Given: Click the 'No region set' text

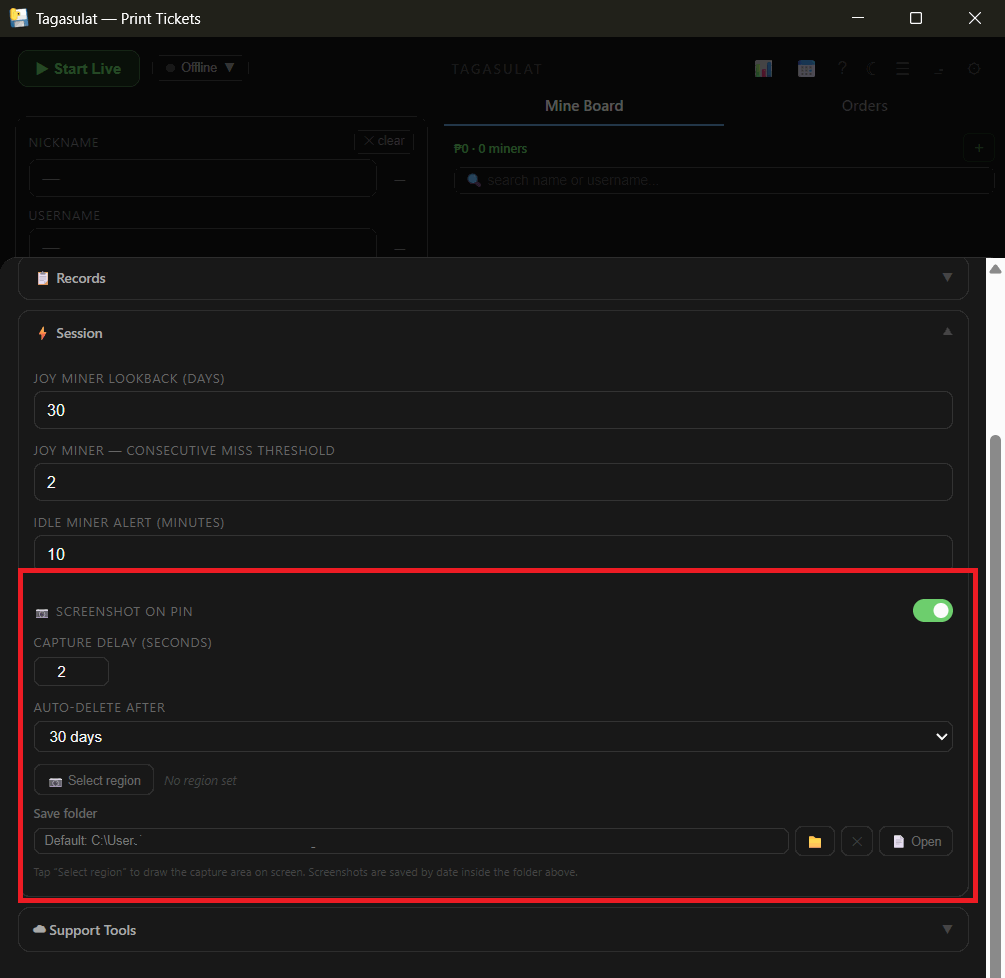Looking at the screenshot, I should click(201, 781).
